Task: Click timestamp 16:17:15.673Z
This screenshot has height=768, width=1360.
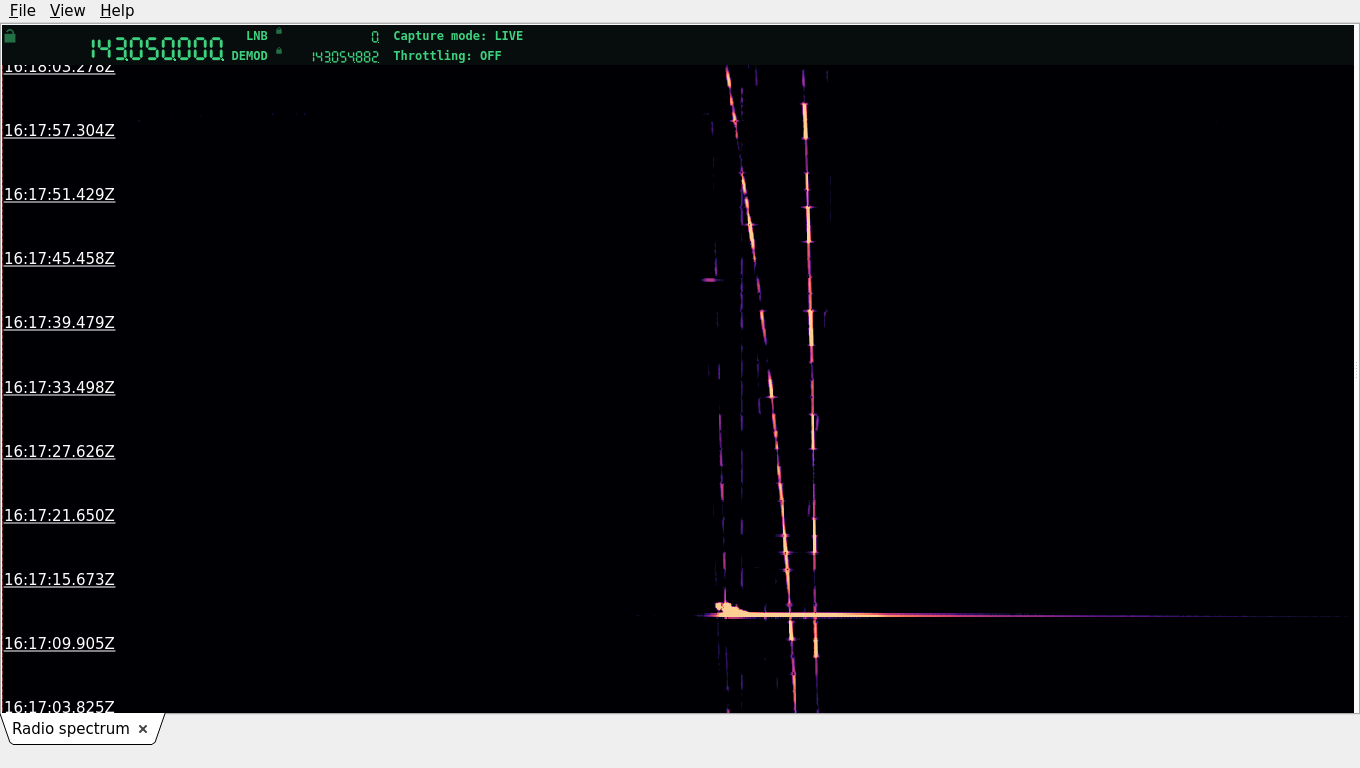Action: [60, 579]
